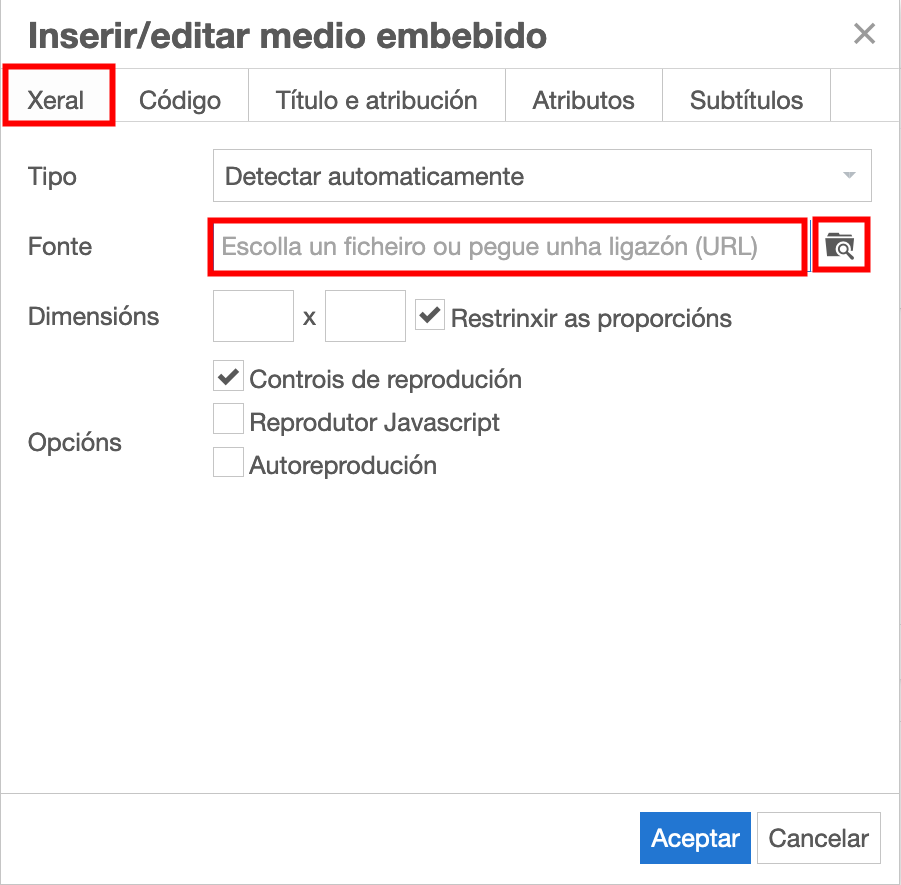Click the Fonte field label
Viewport: 901px width, 885px height.
coord(60,246)
